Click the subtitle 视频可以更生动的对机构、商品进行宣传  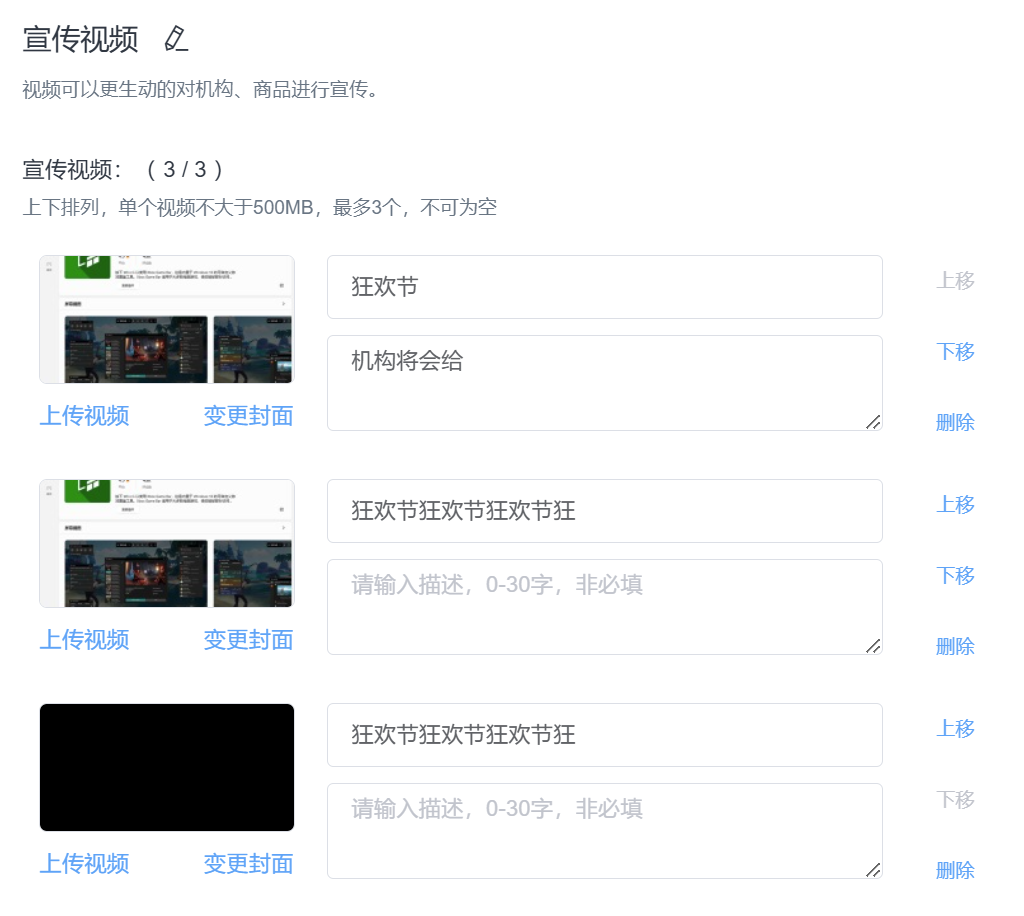pyautogui.click(x=200, y=89)
